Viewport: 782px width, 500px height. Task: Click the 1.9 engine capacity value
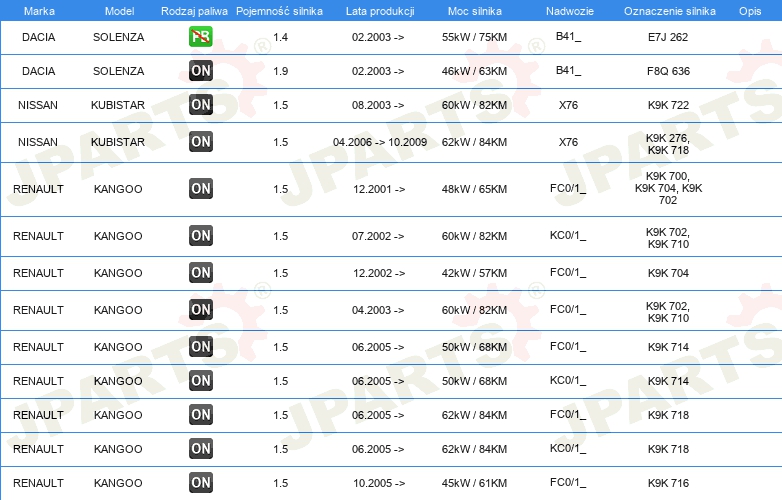280,71
